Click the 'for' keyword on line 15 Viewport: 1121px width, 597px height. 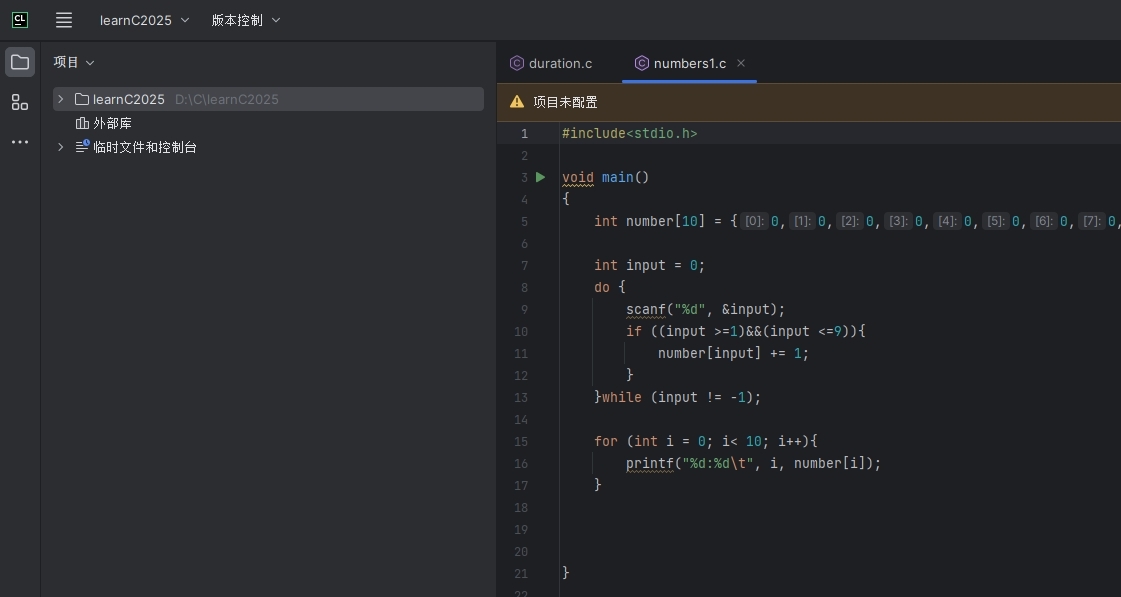[606, 441]
